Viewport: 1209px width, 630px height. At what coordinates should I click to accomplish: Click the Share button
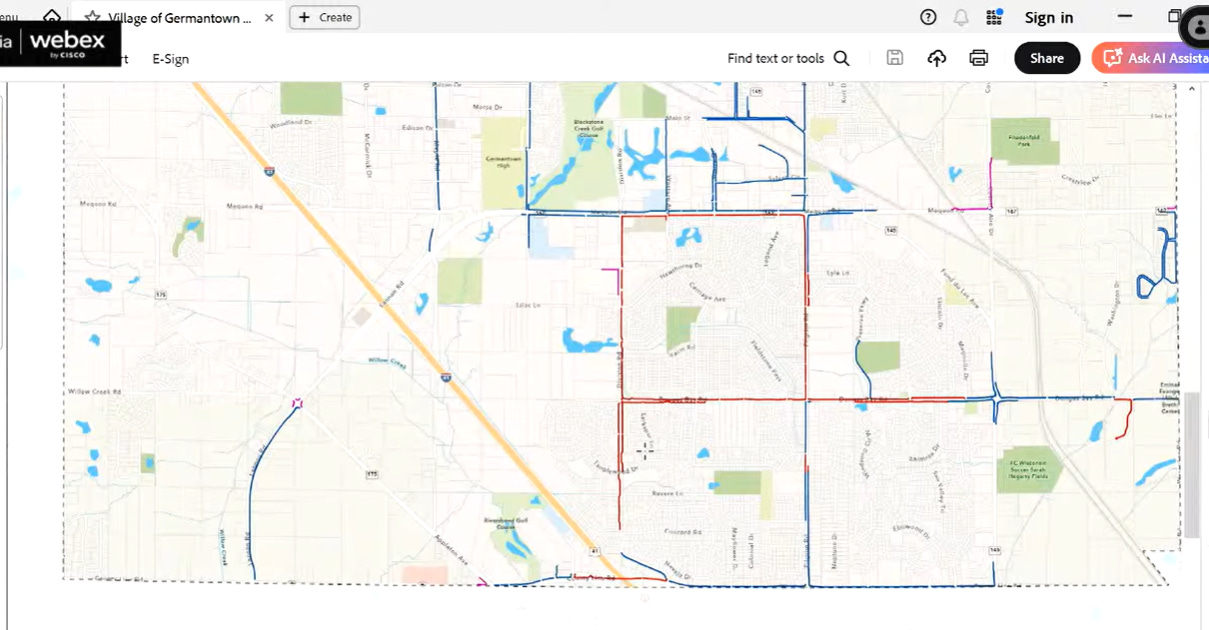coord(1047,58)
